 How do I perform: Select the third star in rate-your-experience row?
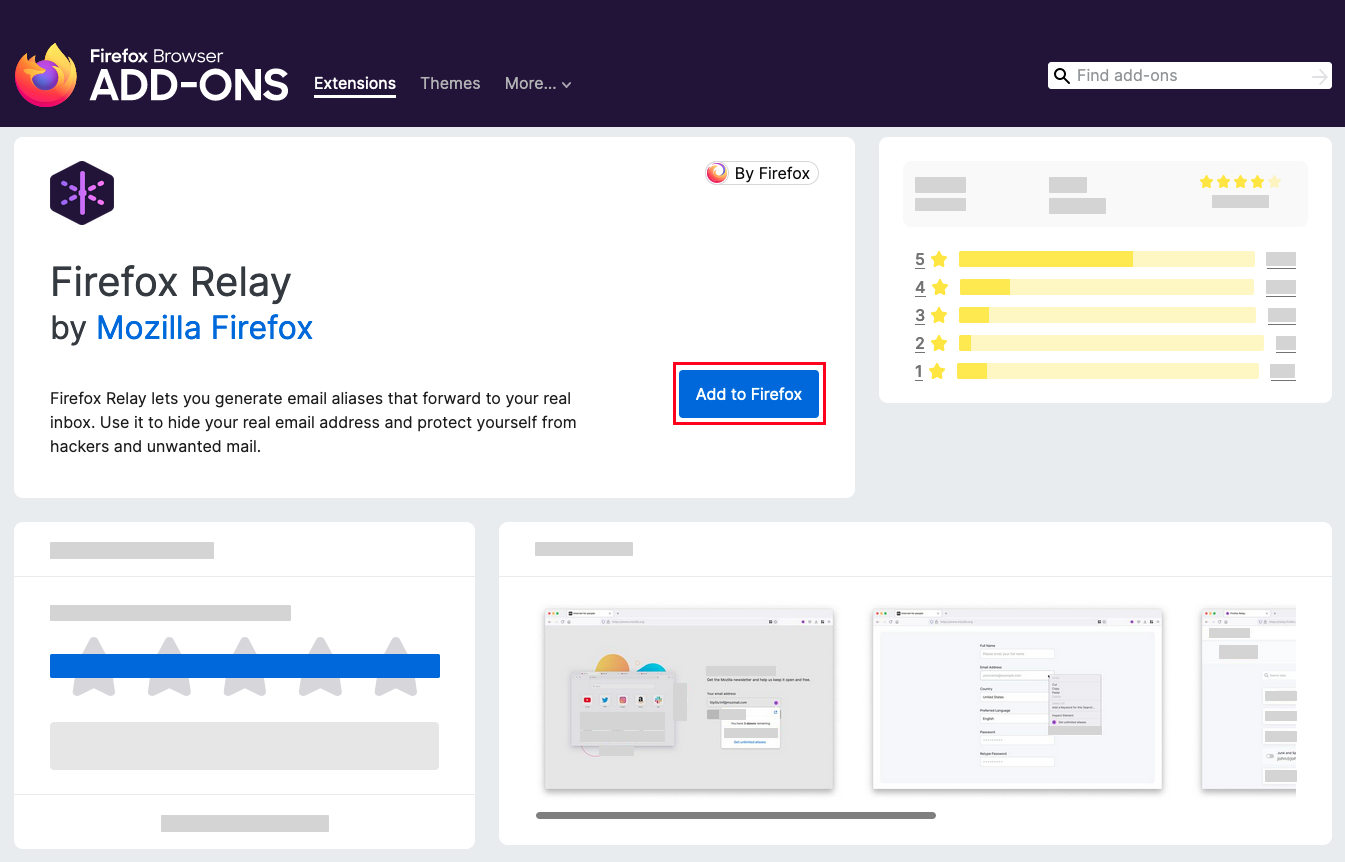(x=245, y=666)
